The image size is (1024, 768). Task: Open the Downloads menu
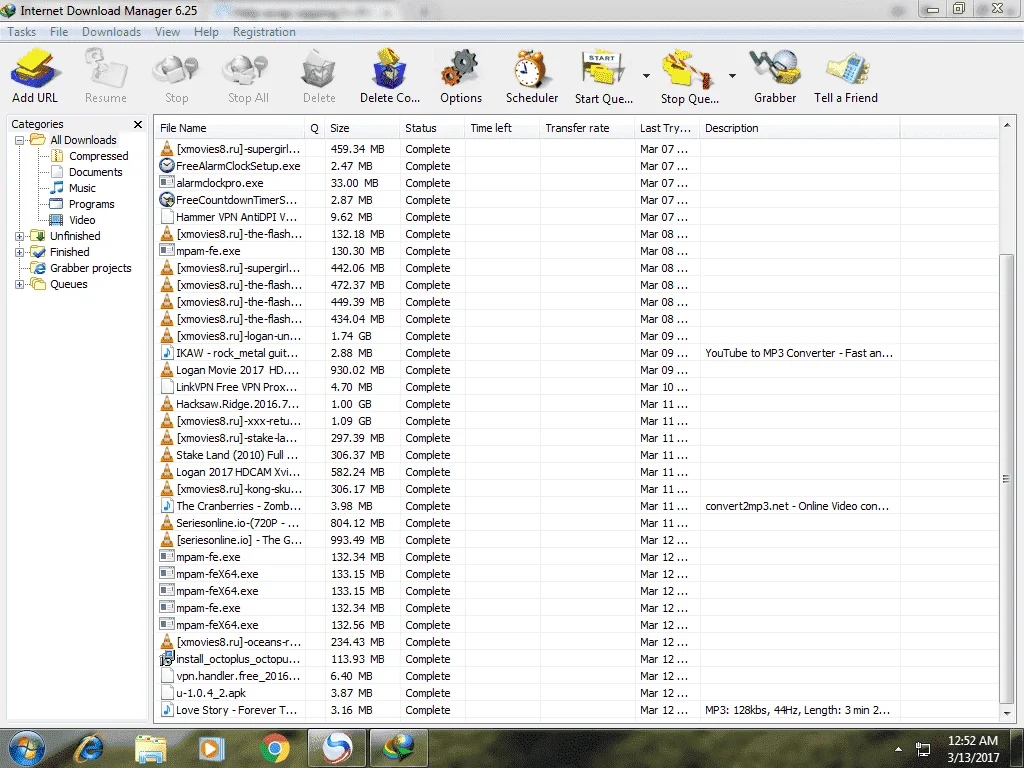[x=111, y=32]
